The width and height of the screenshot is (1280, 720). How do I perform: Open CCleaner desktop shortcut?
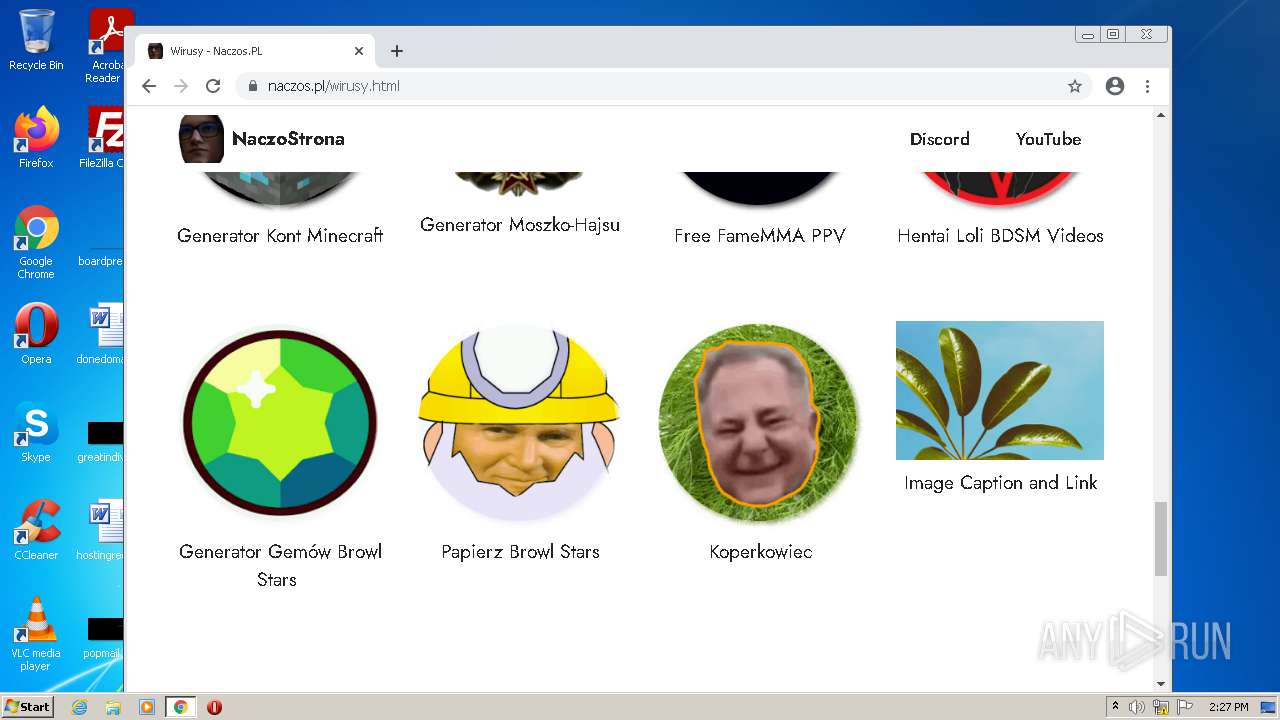(x=36, y=530)
